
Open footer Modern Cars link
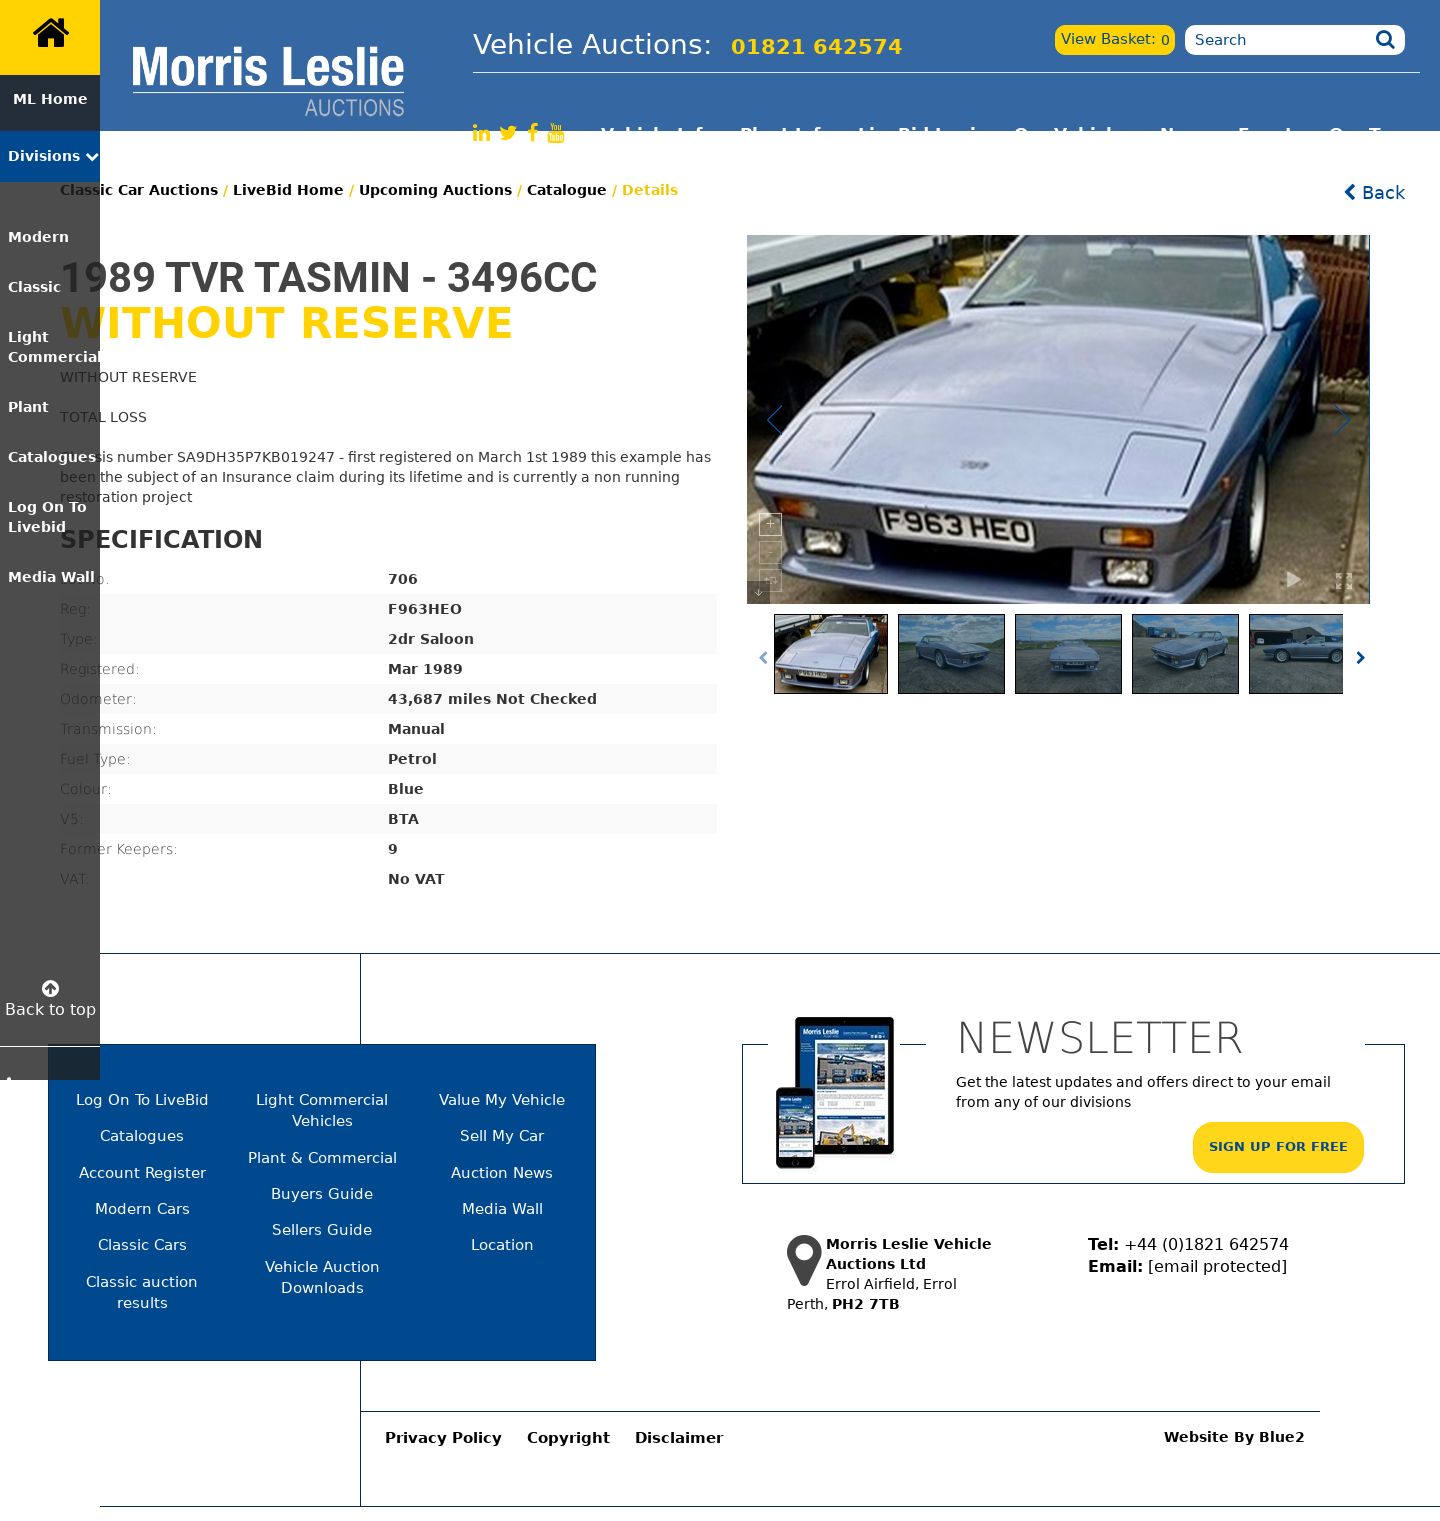click(x=142, y=1209)
